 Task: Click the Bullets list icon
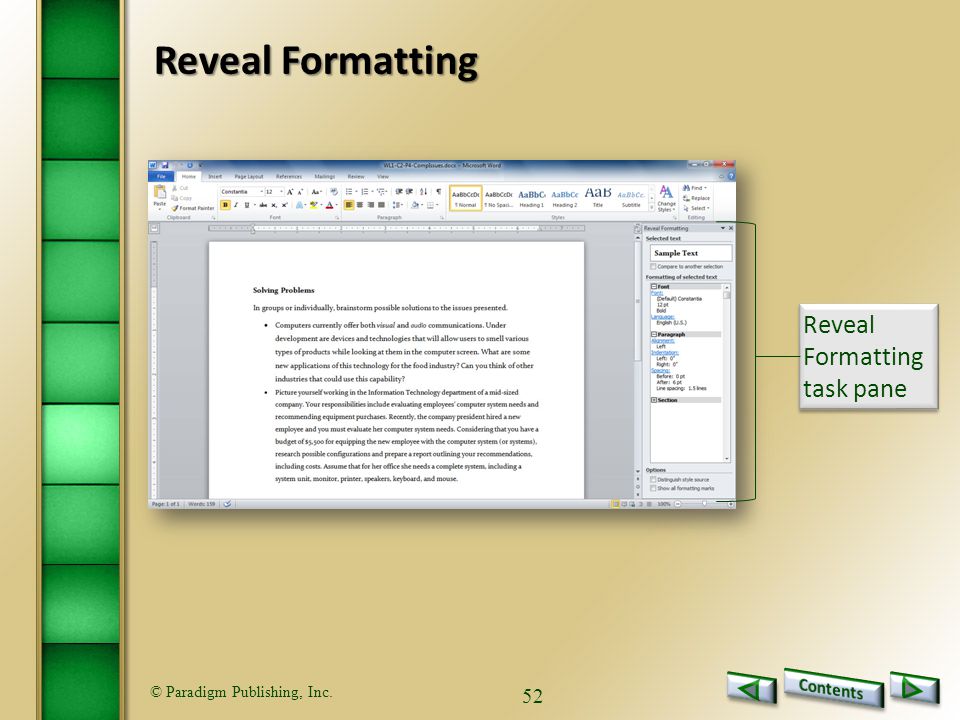click(x=349, y=192)
